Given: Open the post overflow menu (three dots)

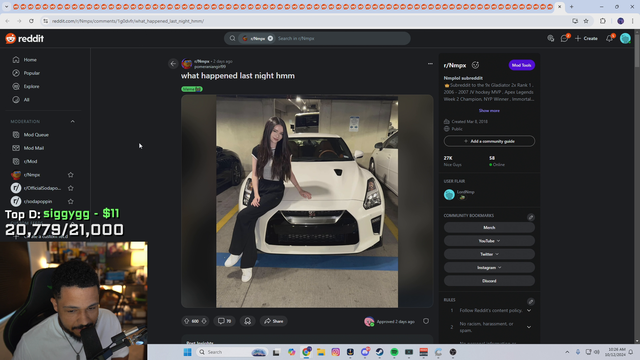Looking at the screenshot, I should click(x=430, y=64).
